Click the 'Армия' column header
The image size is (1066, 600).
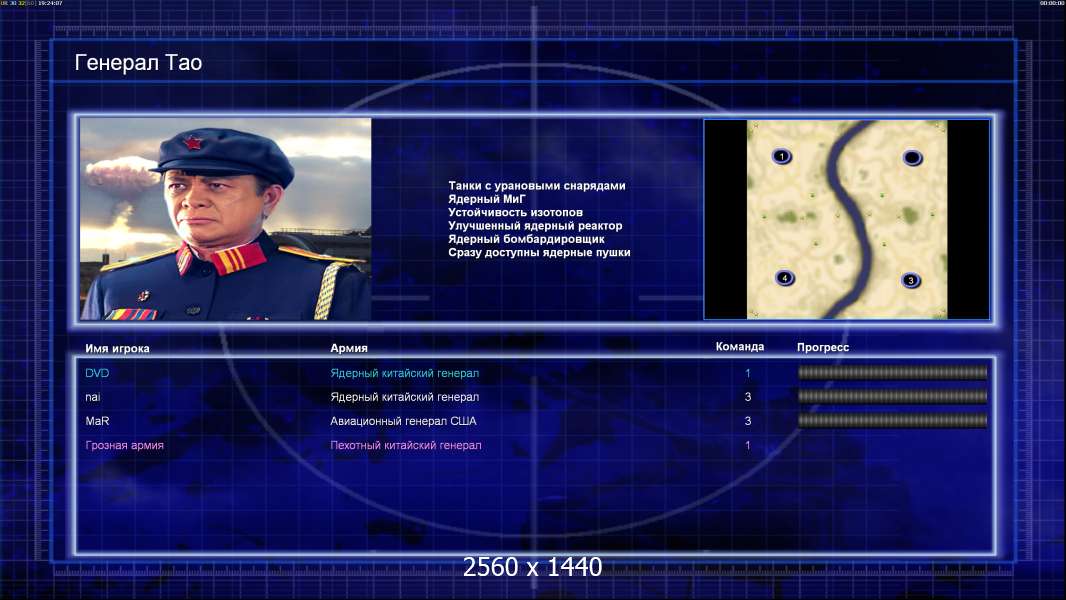tap(349, 348)
